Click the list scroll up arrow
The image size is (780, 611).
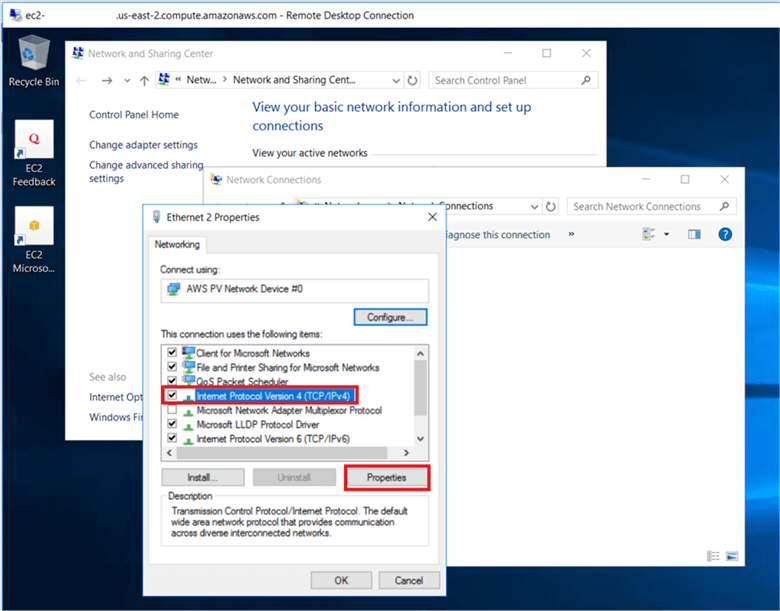coord(420,353)
